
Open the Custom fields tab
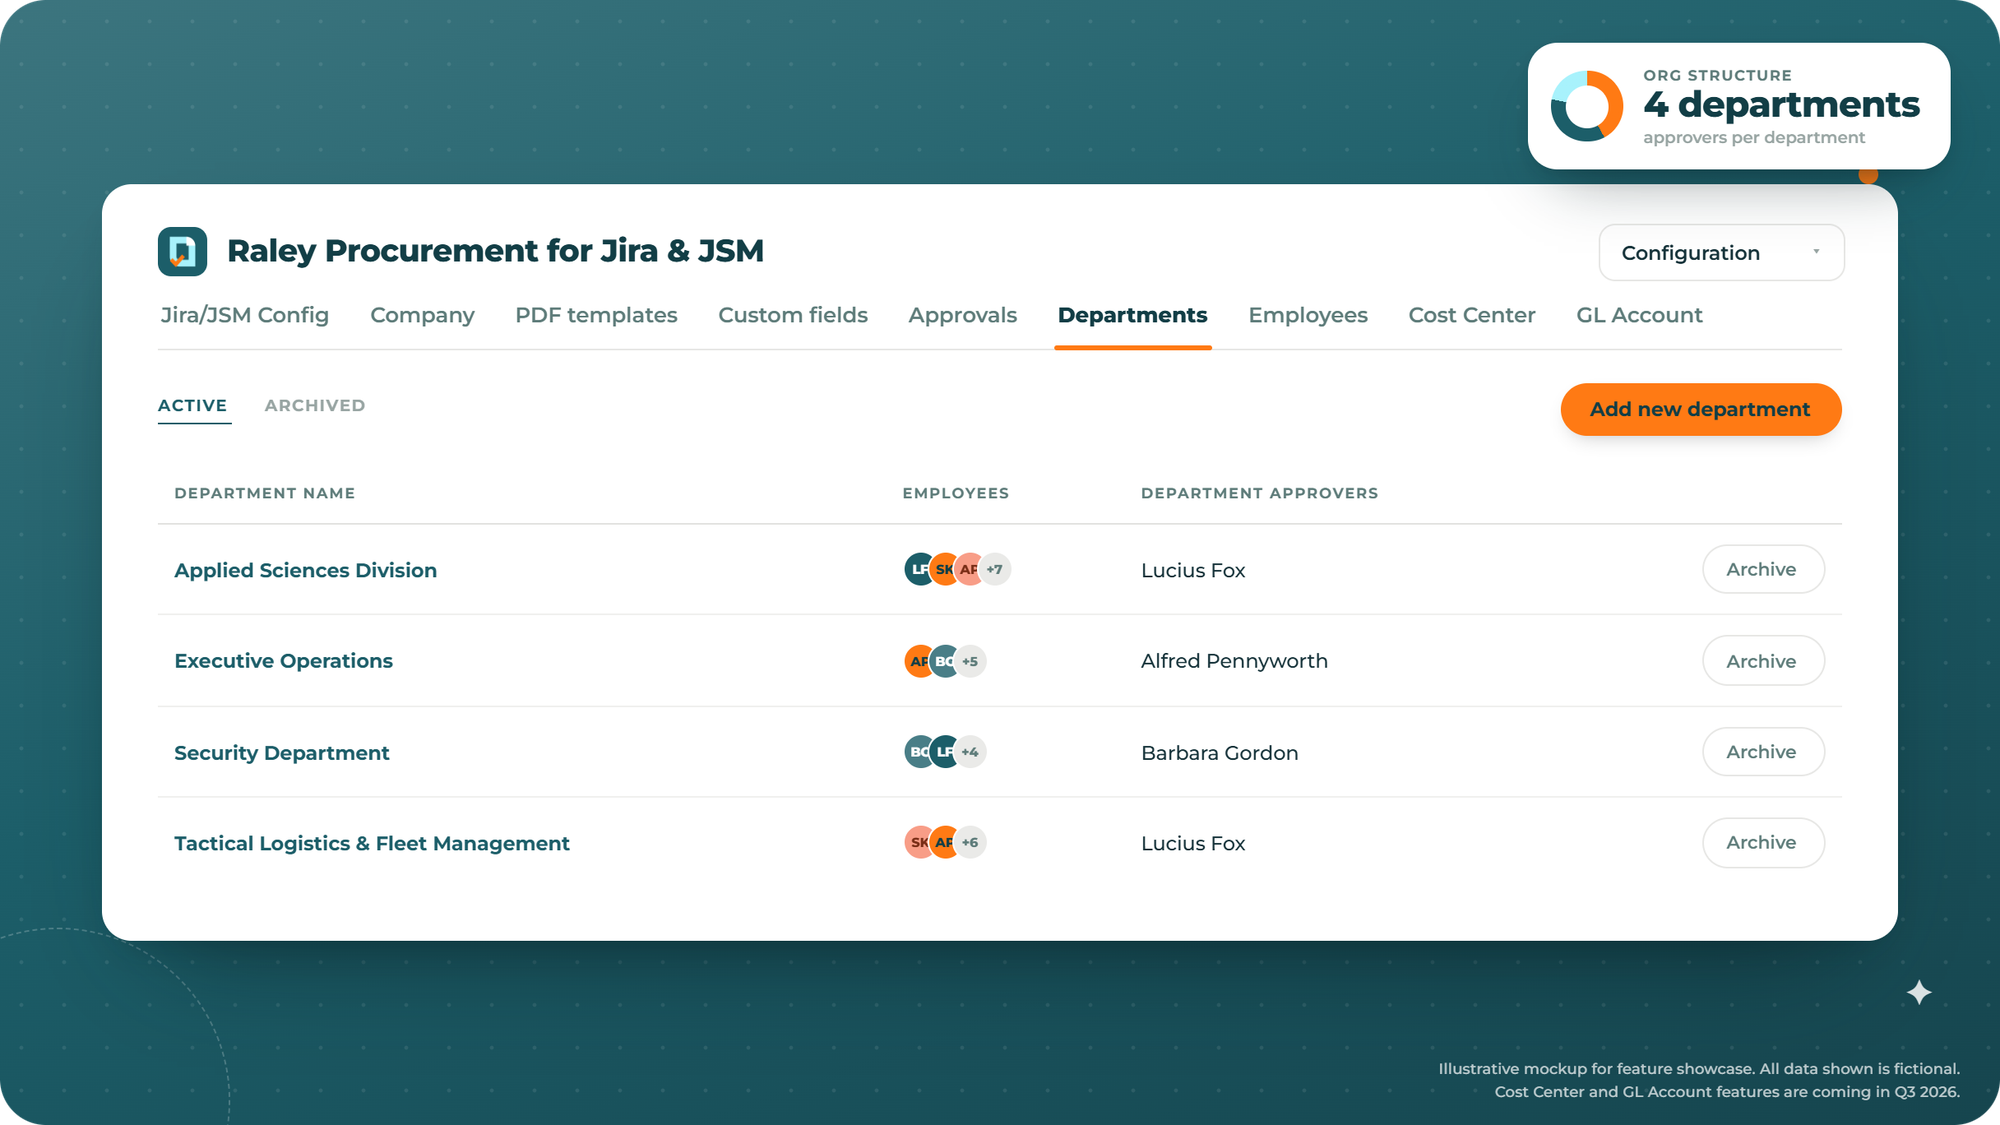[793, 315]
